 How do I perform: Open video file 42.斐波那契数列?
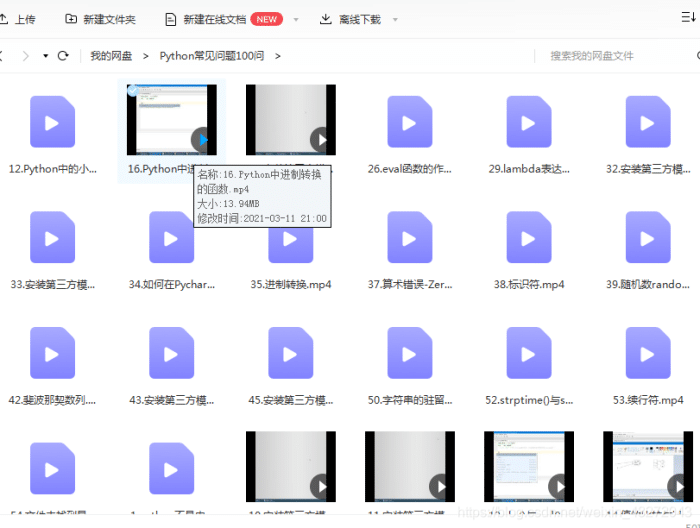52,353
